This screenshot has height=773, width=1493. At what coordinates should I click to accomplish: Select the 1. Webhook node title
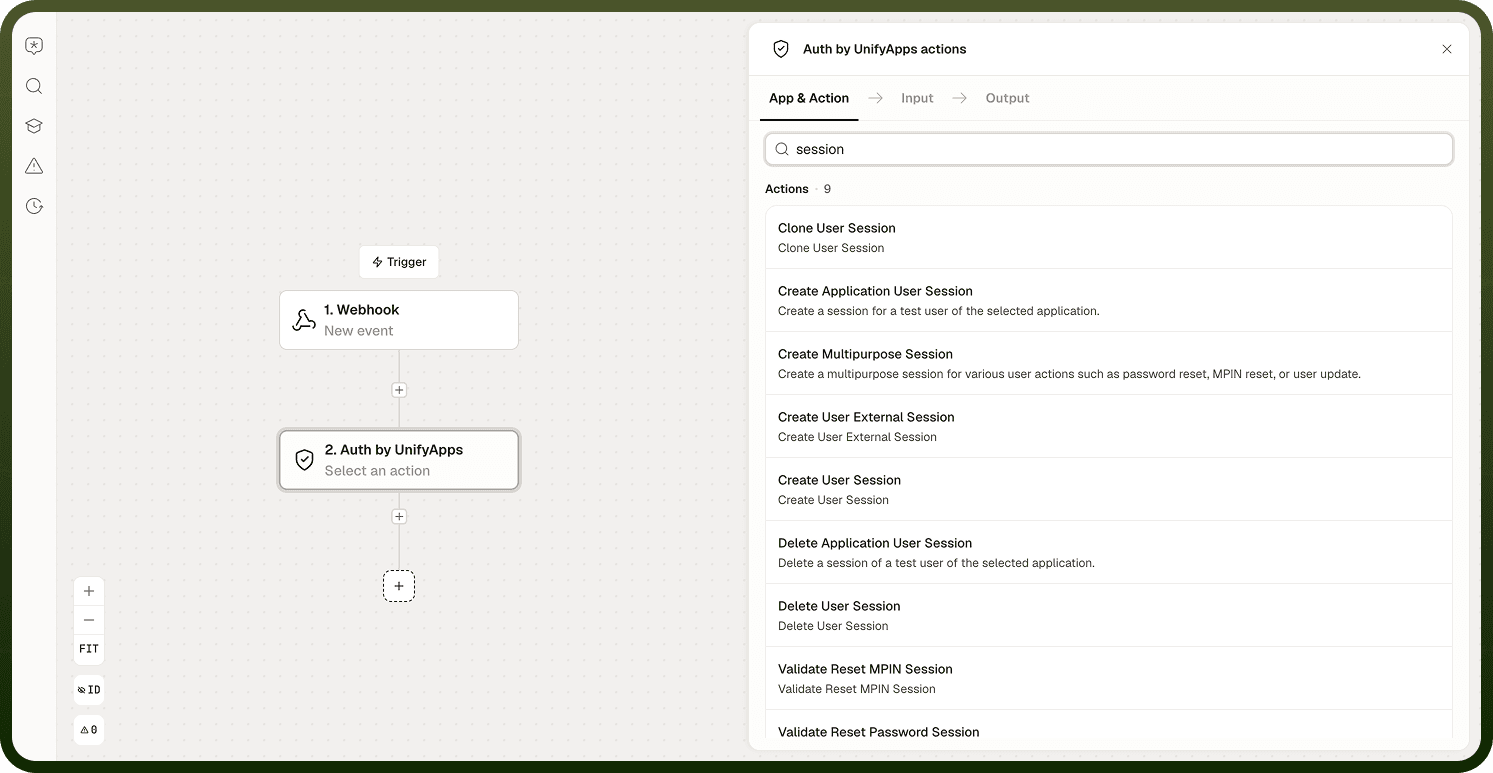click(362, 310)
